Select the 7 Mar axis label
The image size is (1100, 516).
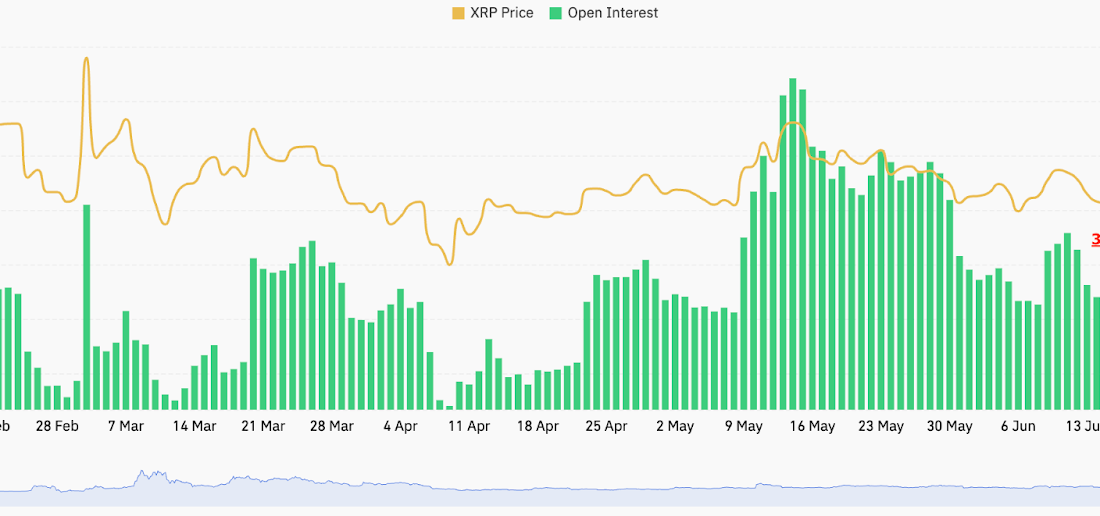tap(125, 426)
